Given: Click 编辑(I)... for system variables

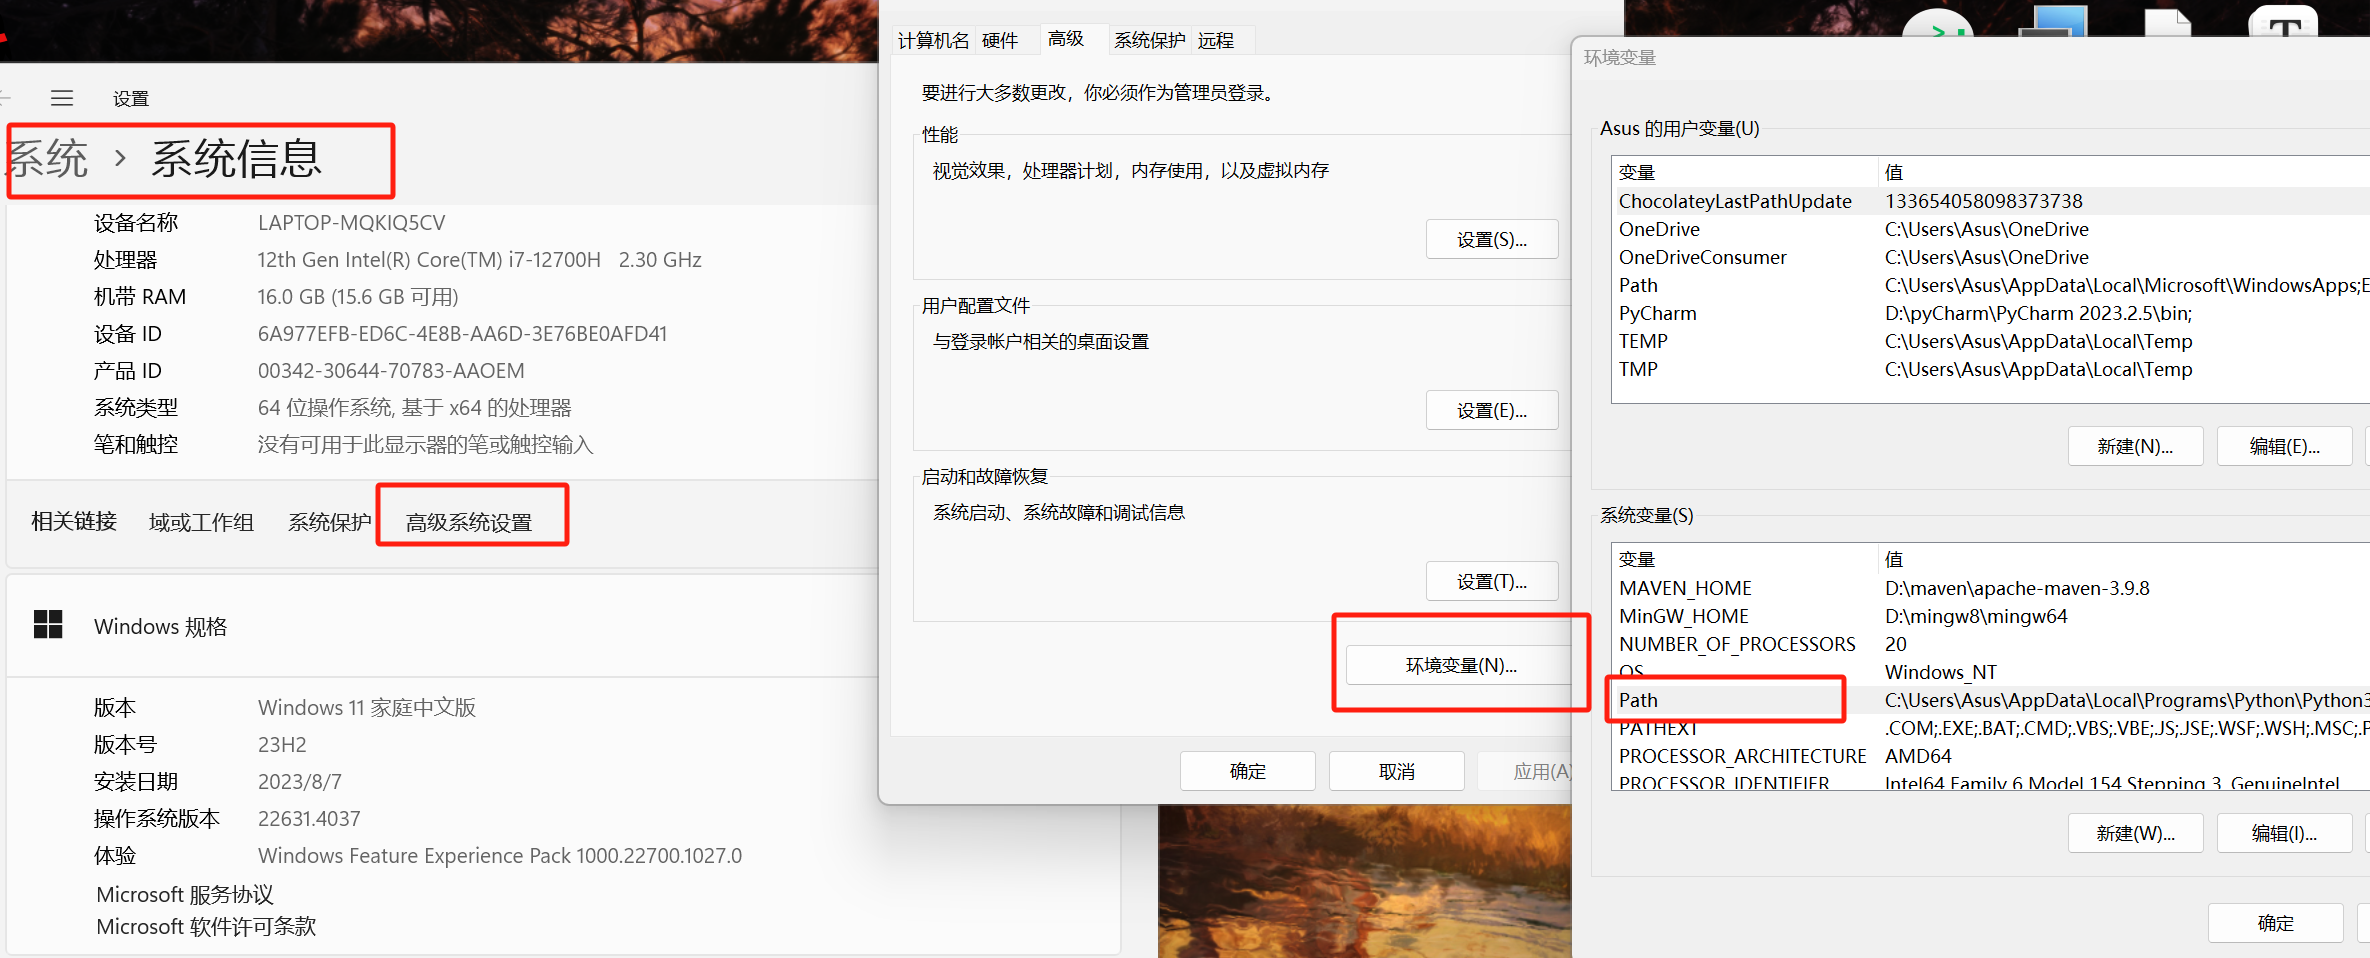Looking at the screenshot, I should click(2284, 833).
